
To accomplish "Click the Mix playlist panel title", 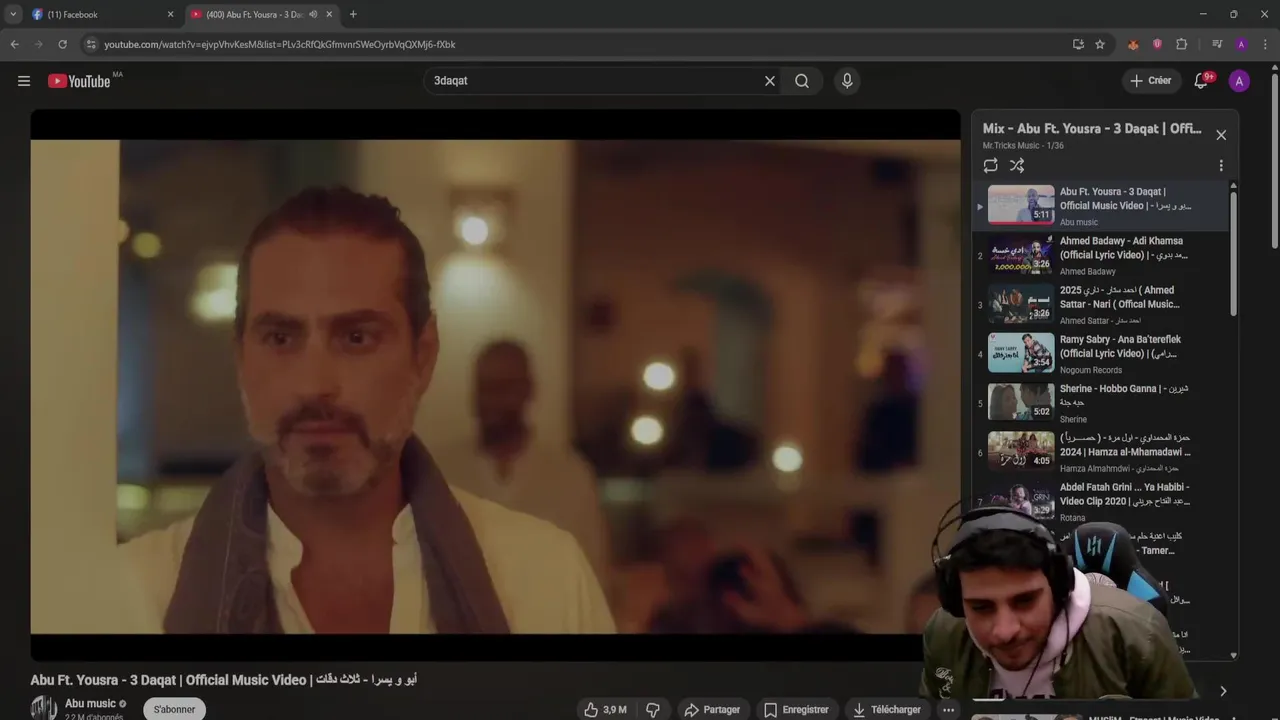I will coord(1092,129).
